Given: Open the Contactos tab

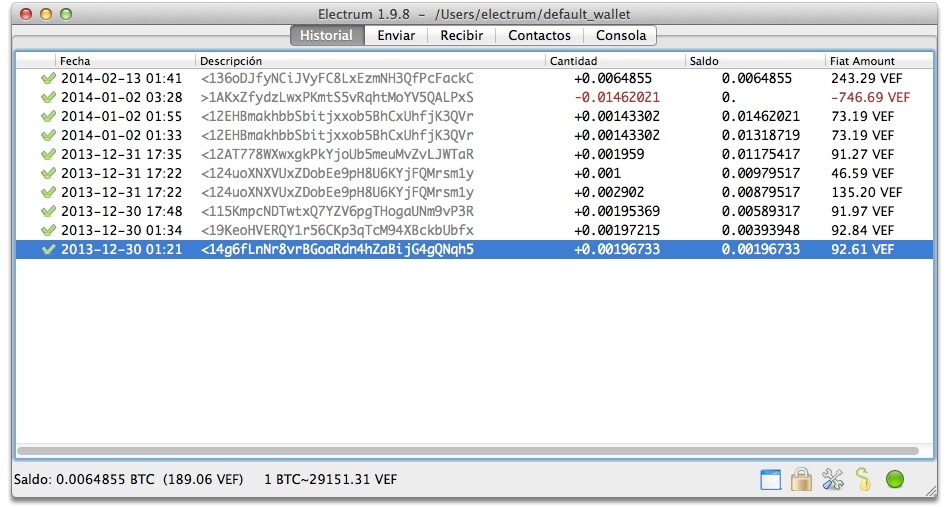Looking at the screenshot, I should [x=539, y=35].
